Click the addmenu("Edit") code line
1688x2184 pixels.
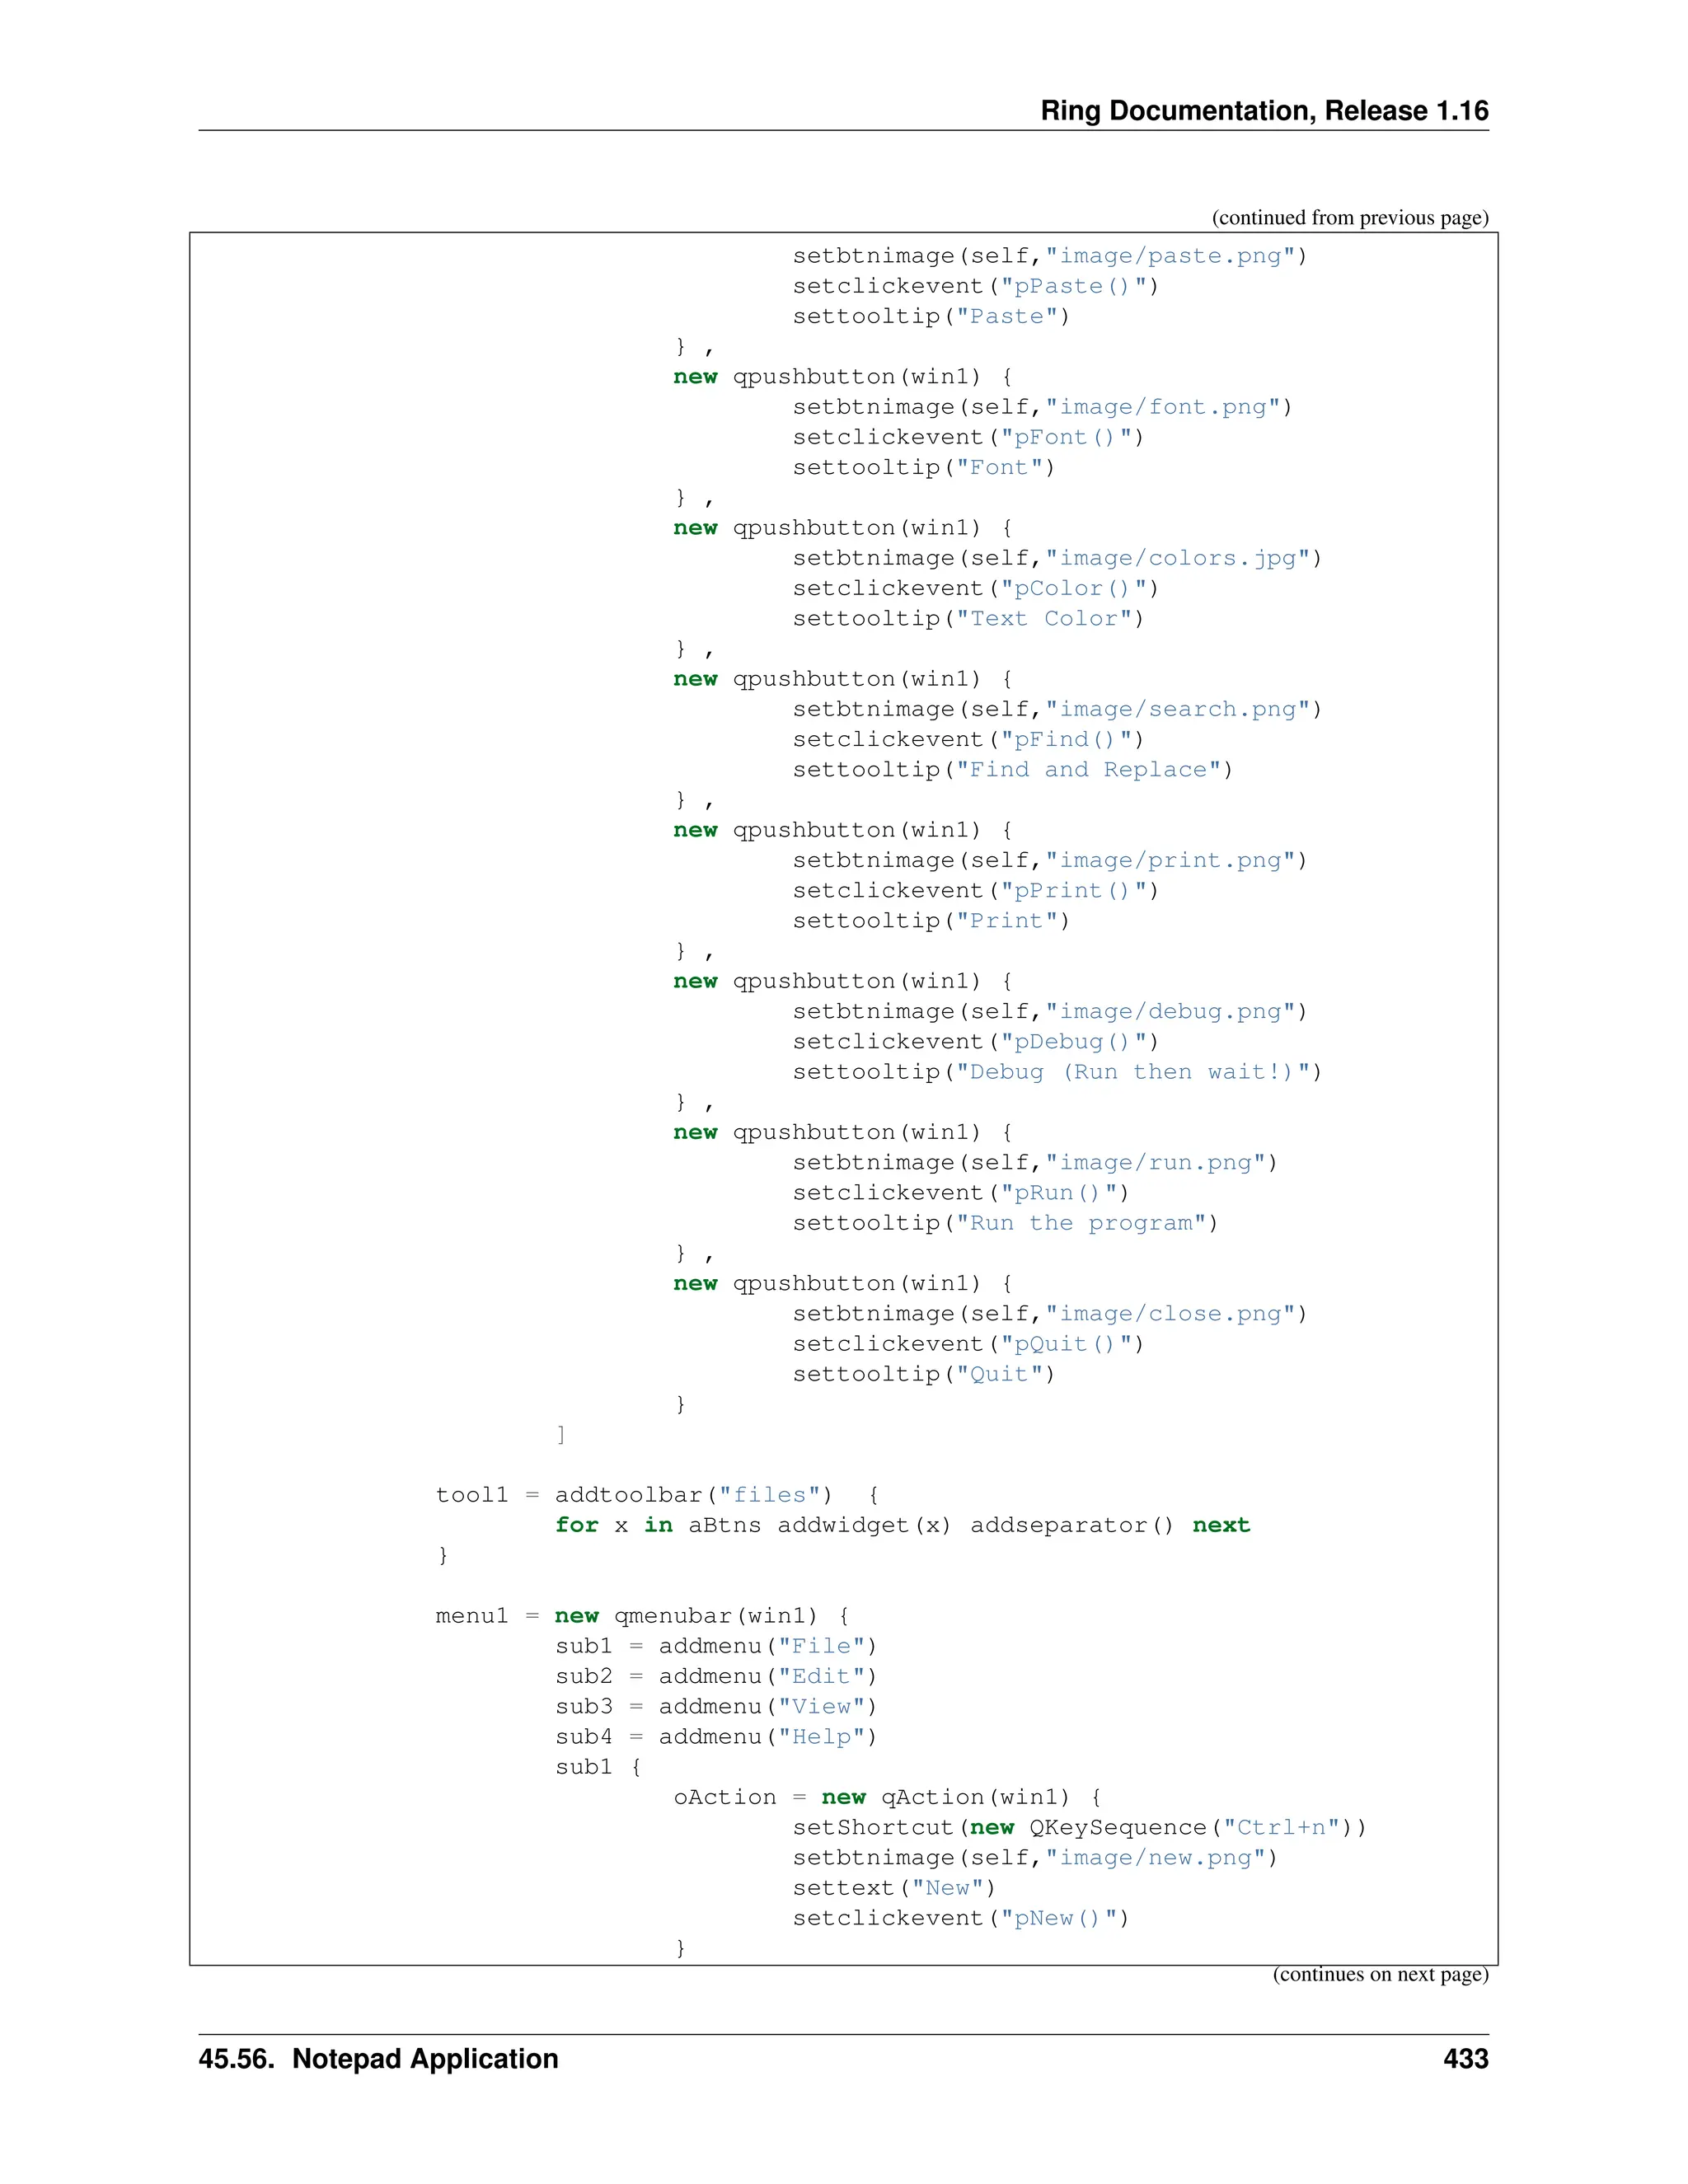(x=715, y=1676)
